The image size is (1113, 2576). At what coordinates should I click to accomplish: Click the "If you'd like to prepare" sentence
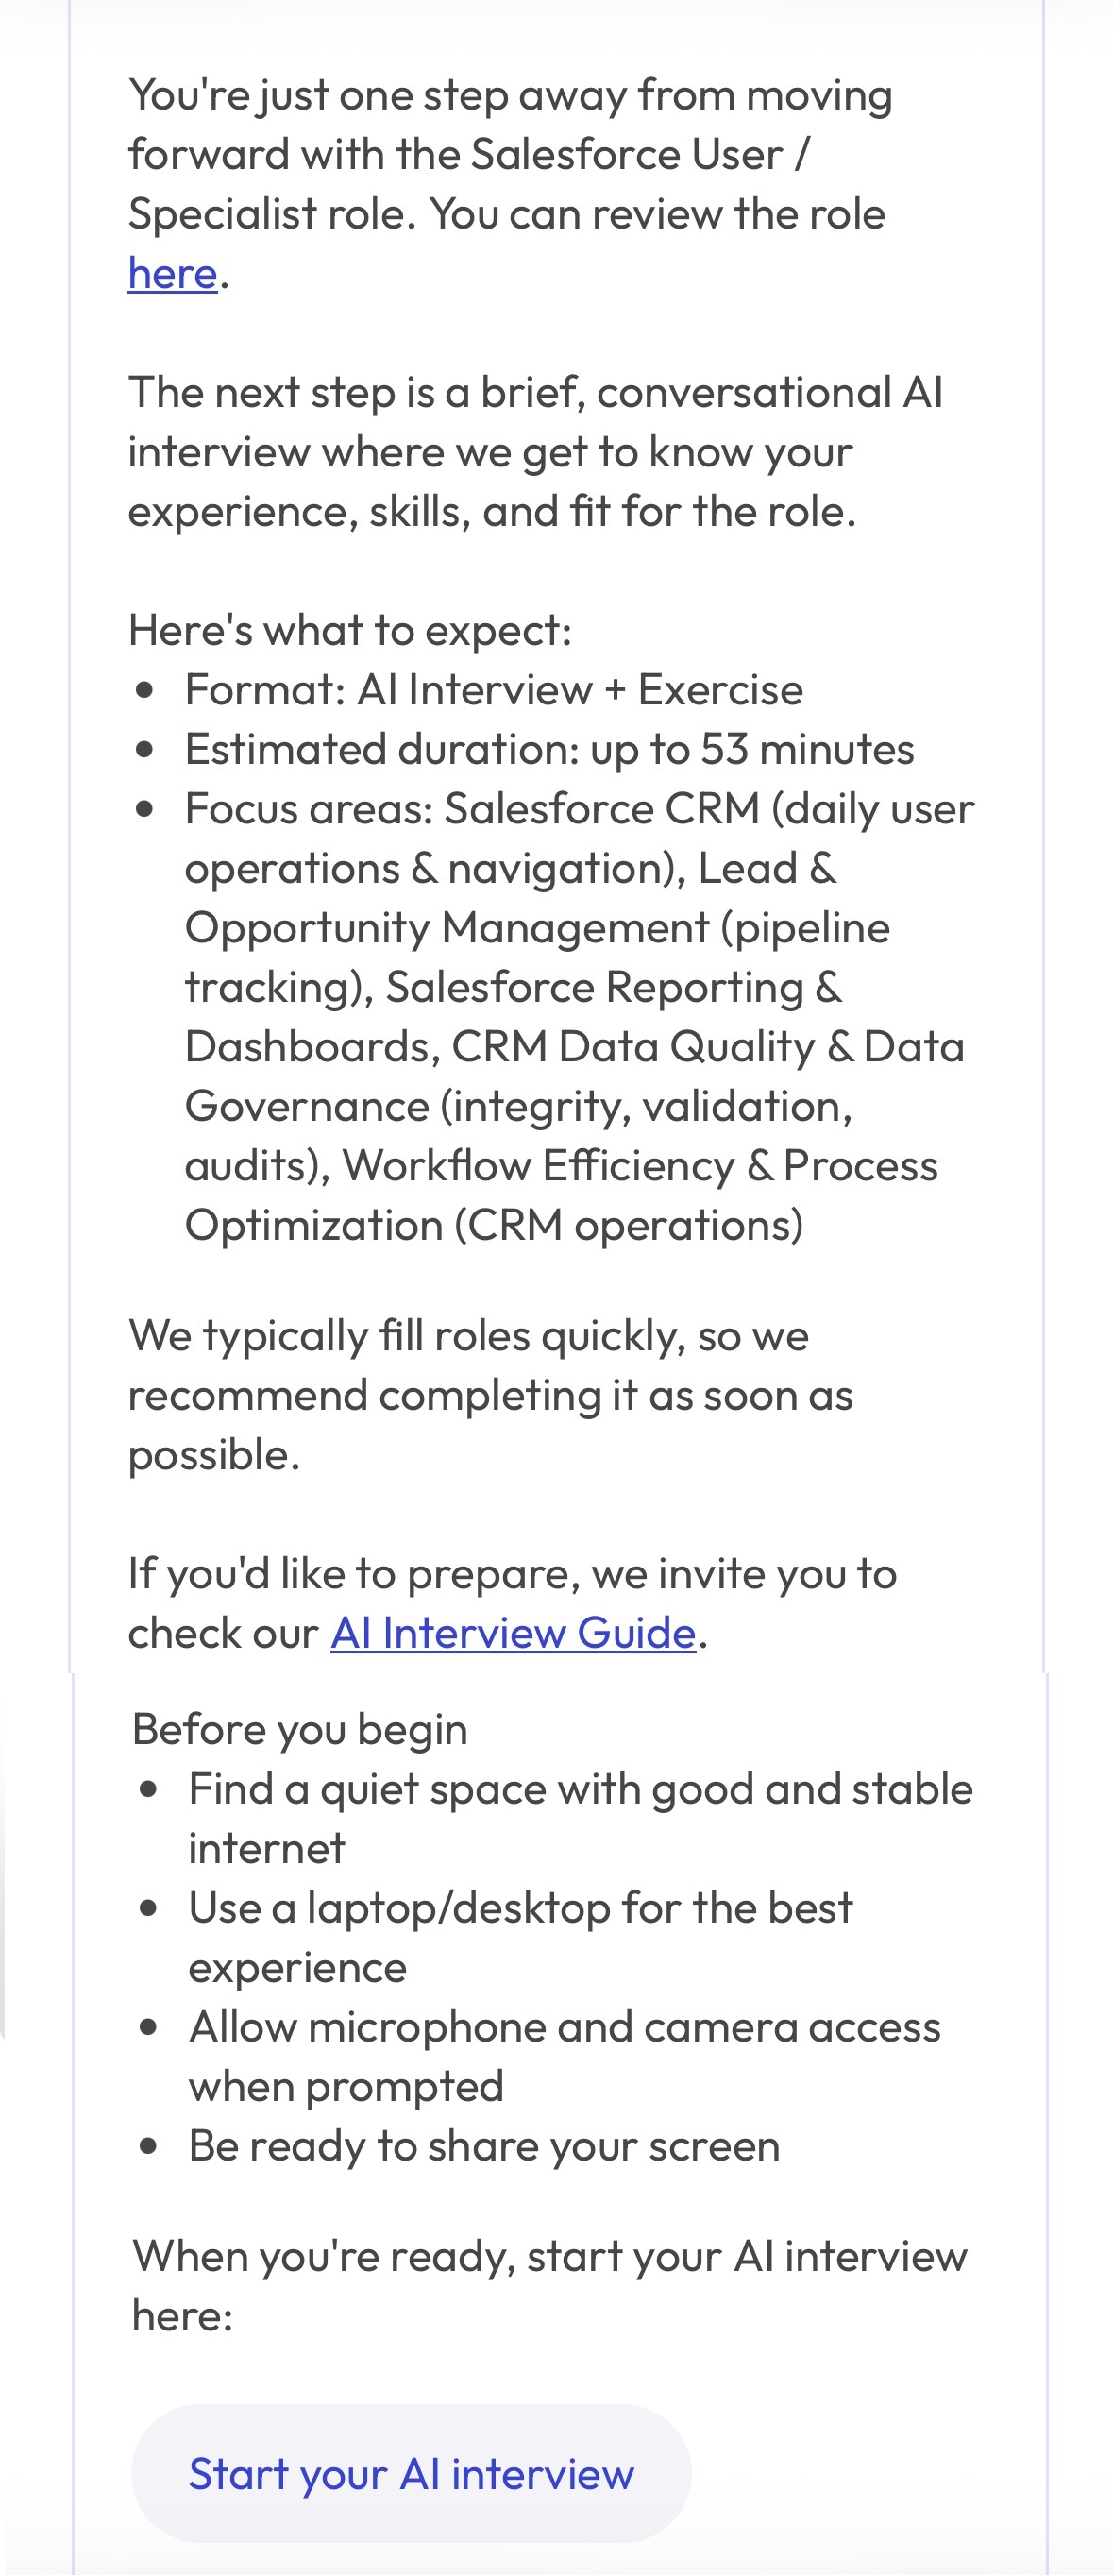[512, 1603]
